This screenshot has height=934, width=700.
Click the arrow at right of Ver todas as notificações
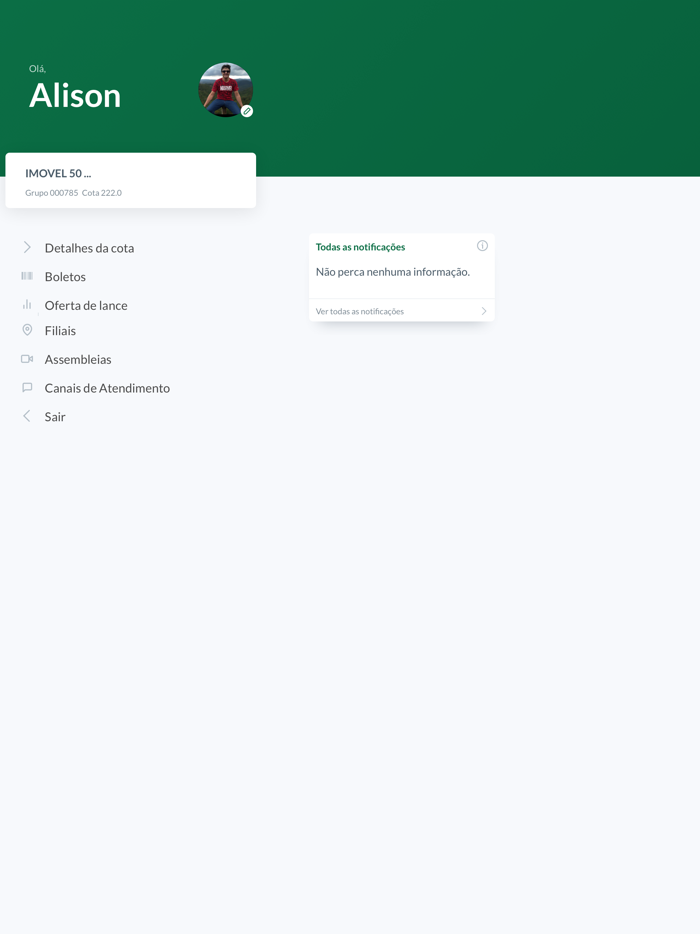484,311
